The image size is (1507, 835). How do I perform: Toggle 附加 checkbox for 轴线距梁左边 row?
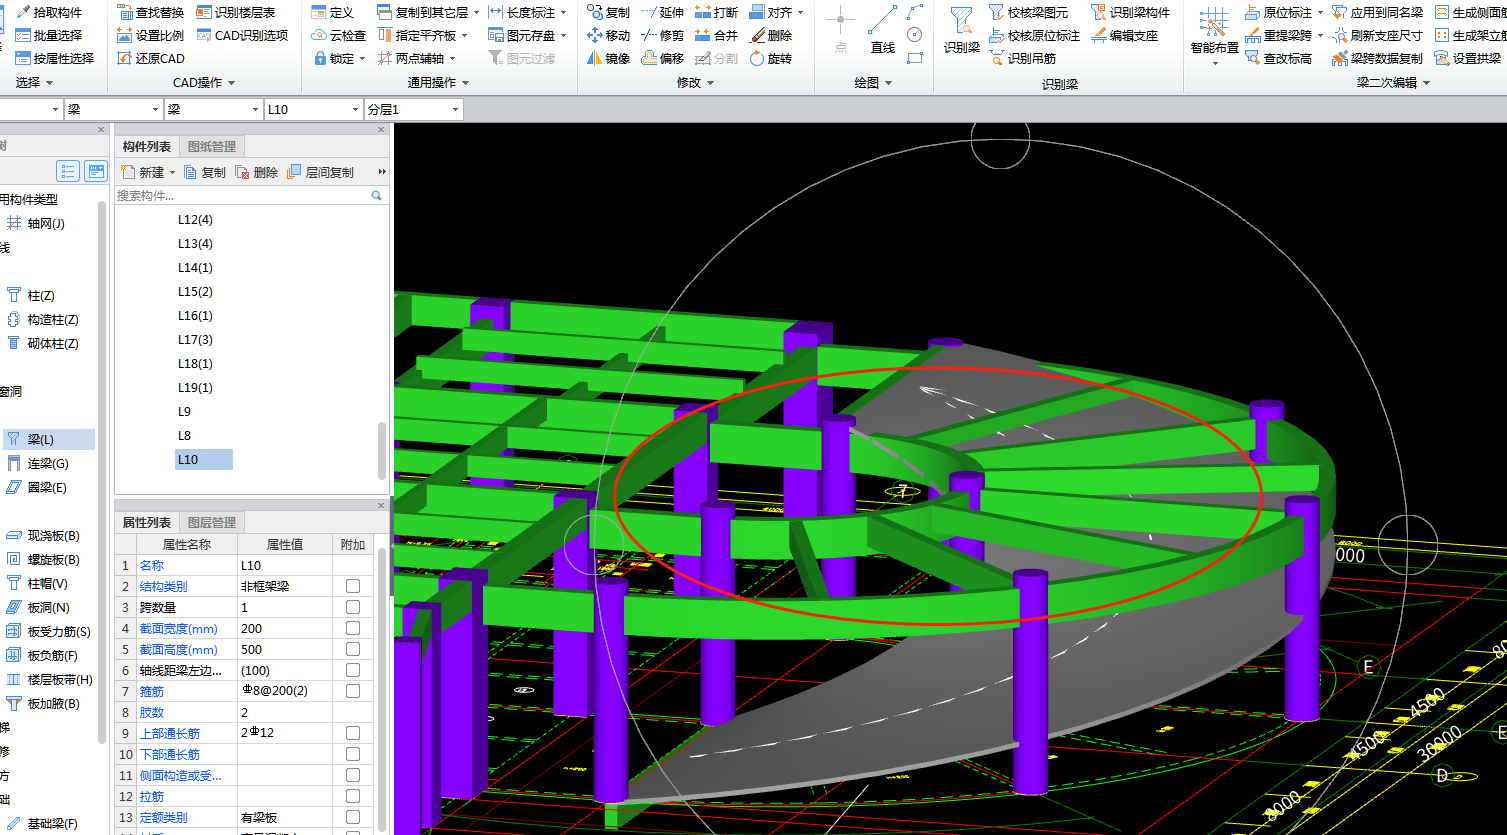tap(353, 670)
